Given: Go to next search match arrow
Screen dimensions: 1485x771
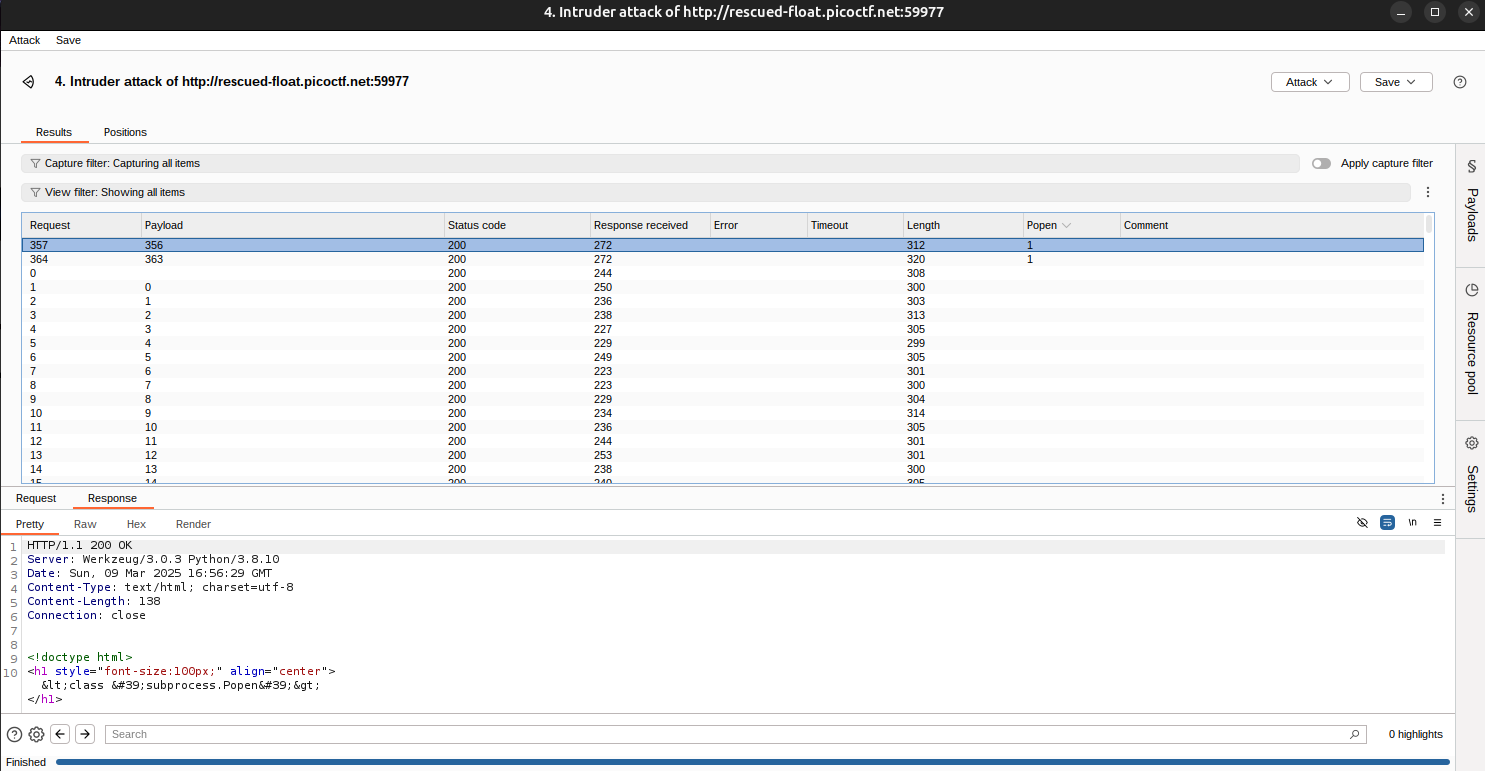Looking at the screenshot, I should 85,734.
